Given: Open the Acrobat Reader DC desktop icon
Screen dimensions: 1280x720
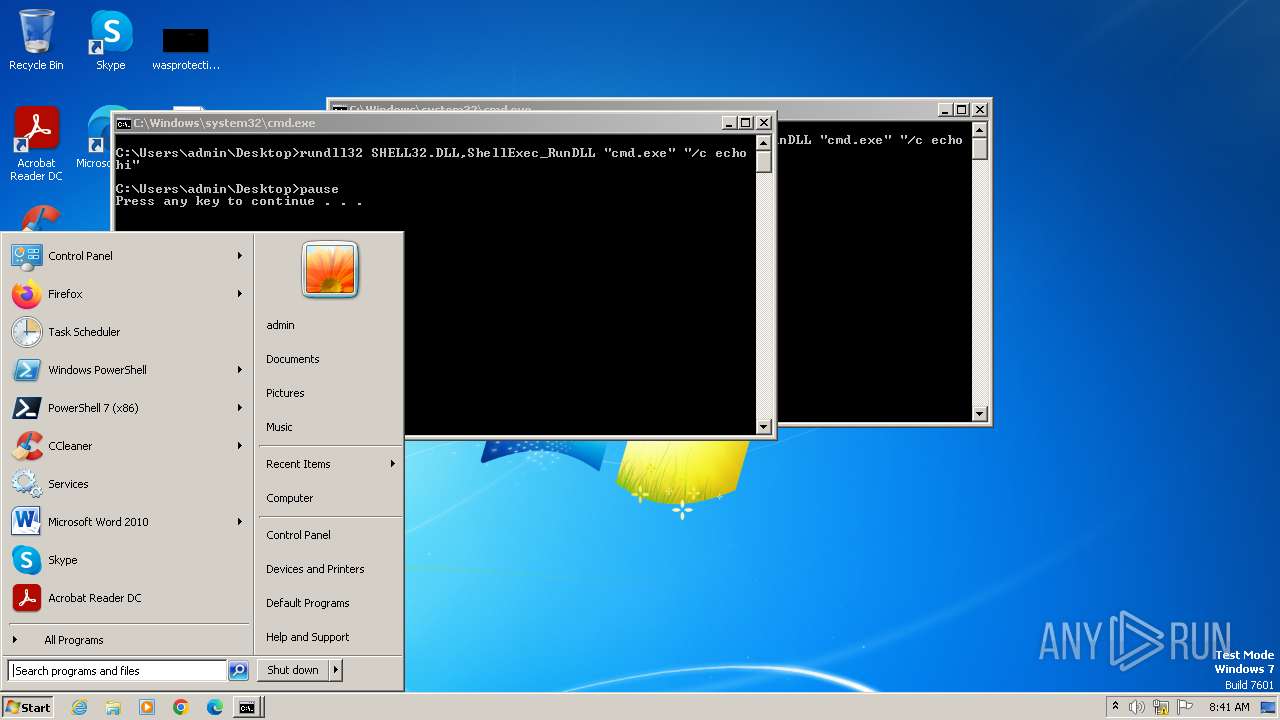Looking at the screenshot, I should pyautogui.click(x=36, y=143).
